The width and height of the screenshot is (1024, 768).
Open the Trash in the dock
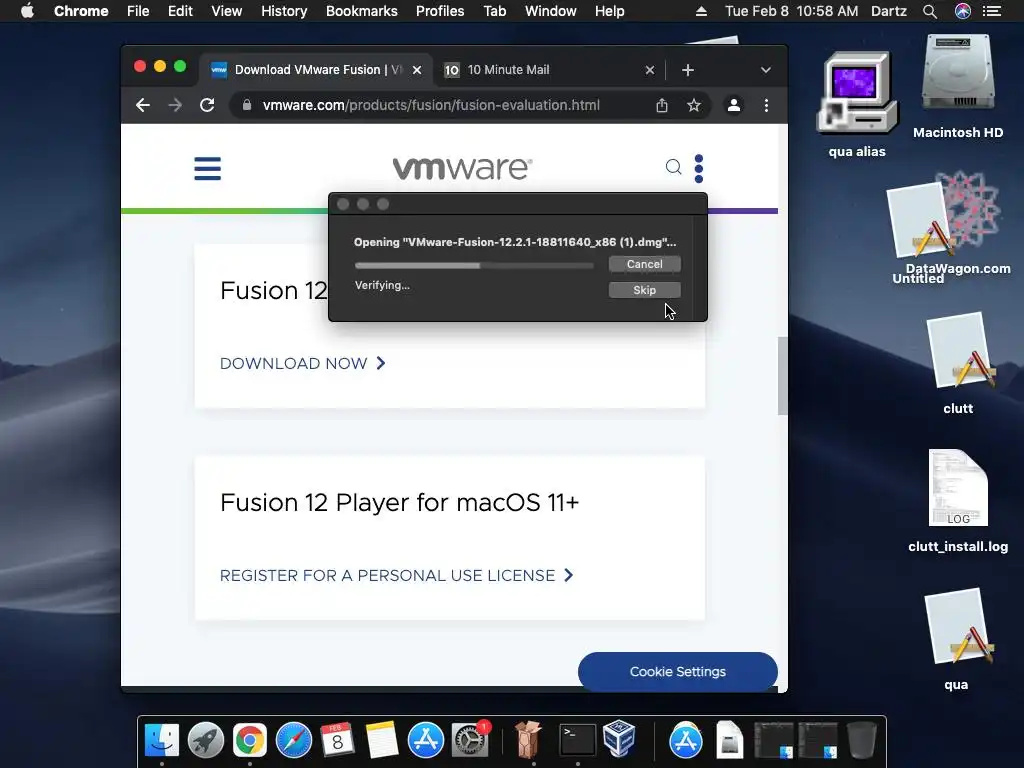861,741
